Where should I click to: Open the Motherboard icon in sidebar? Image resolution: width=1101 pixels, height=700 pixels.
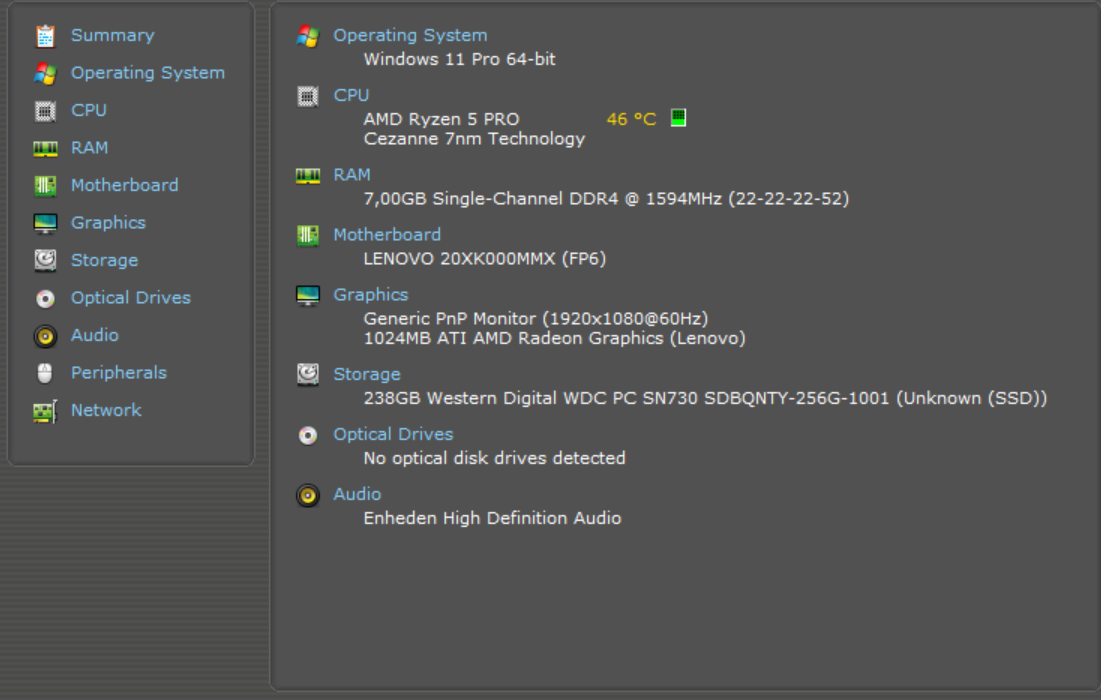pyautogui.click(x=46, y=185)
